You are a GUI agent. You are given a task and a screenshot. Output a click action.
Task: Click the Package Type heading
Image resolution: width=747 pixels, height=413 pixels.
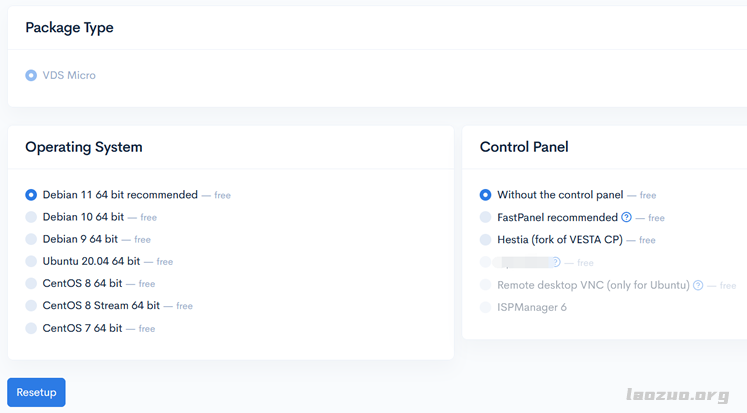tap(69, 28)
